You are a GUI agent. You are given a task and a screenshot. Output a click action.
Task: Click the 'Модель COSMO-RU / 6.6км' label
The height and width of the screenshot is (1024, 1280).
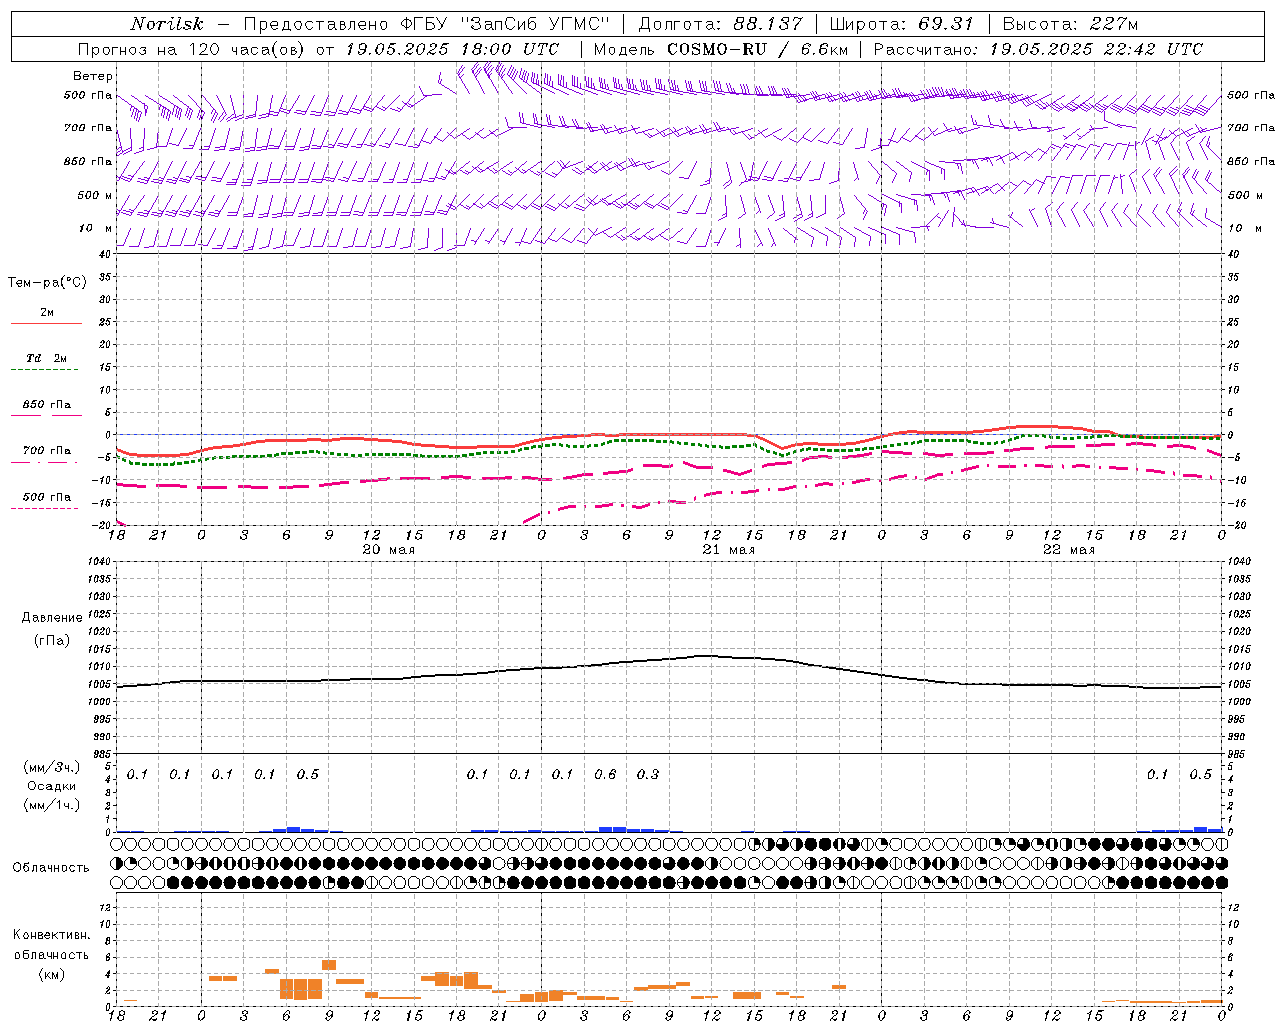[x=720, y=49]
